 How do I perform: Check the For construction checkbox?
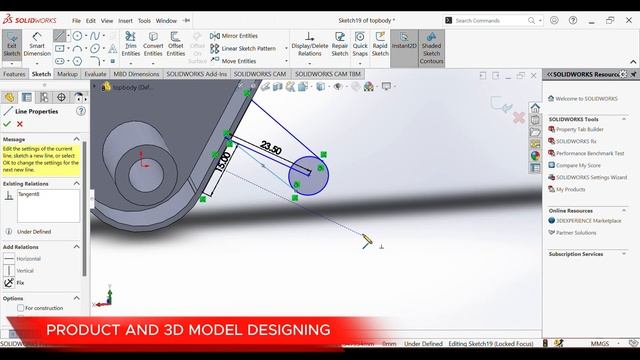[20, 308]
